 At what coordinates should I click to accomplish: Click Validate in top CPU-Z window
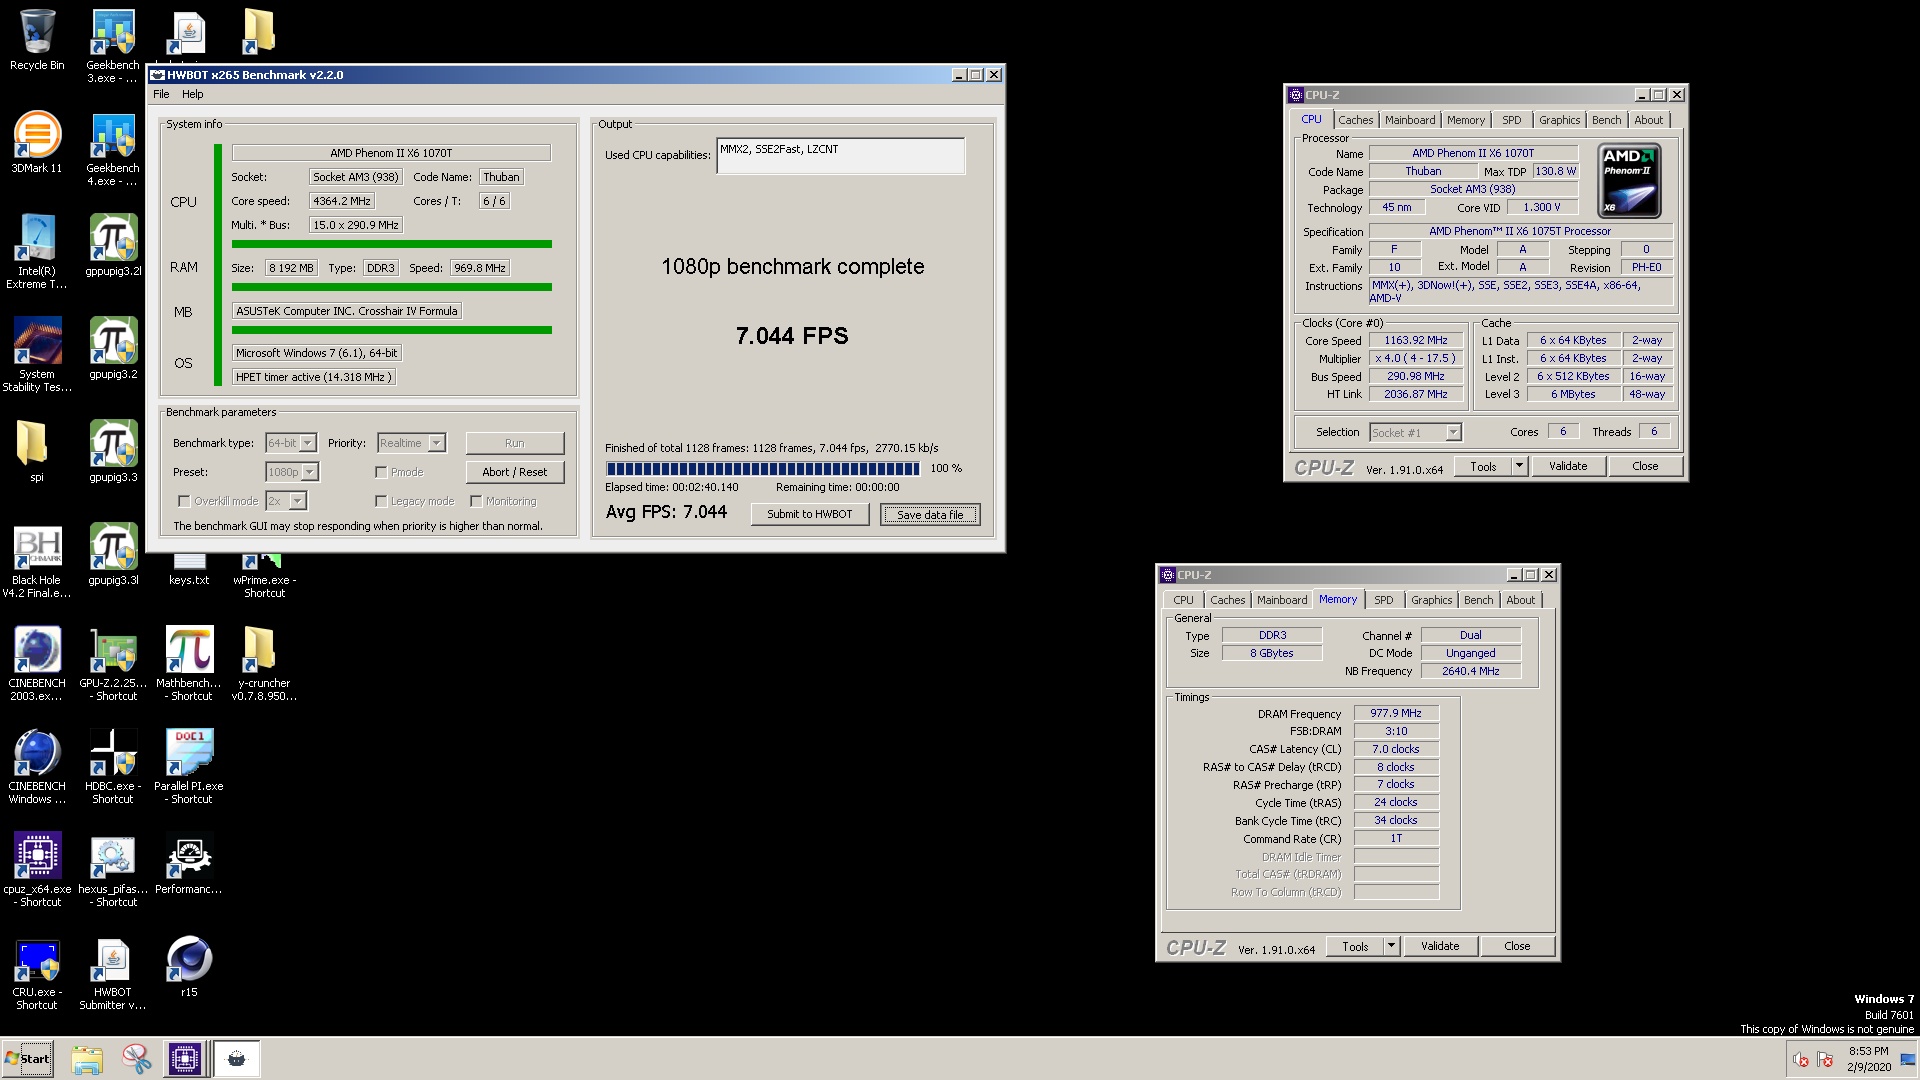1568,466
